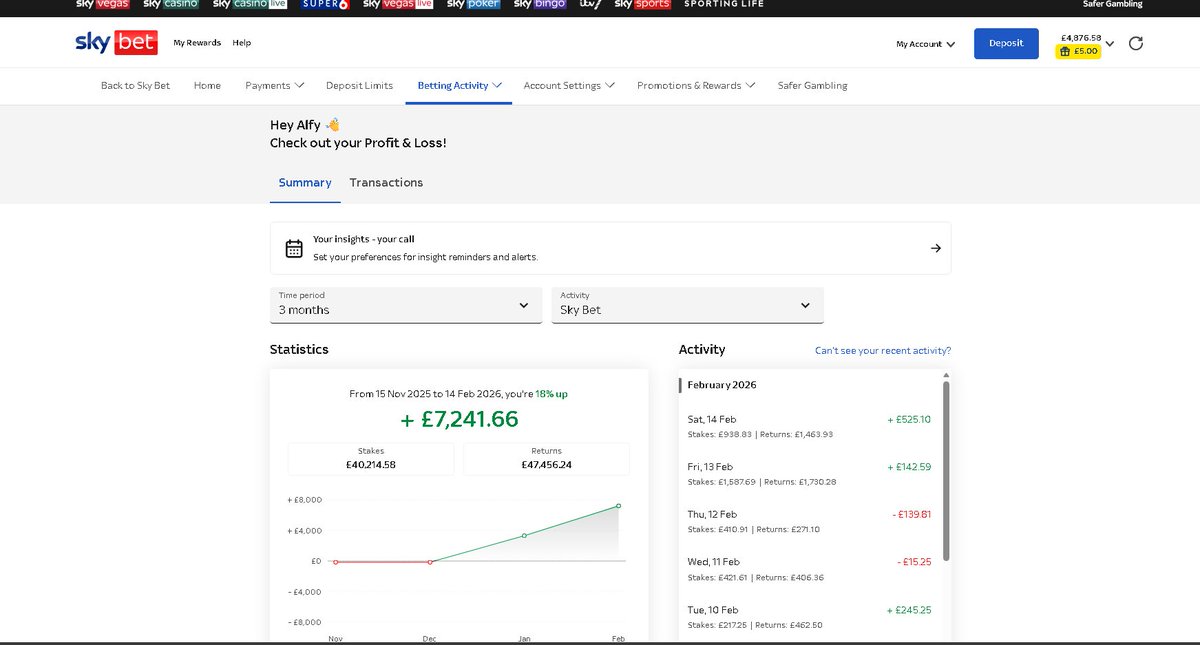This screenshot has width=1200, height=645.
Task: Open the Time period dropdown
Action: click(406, 305)
